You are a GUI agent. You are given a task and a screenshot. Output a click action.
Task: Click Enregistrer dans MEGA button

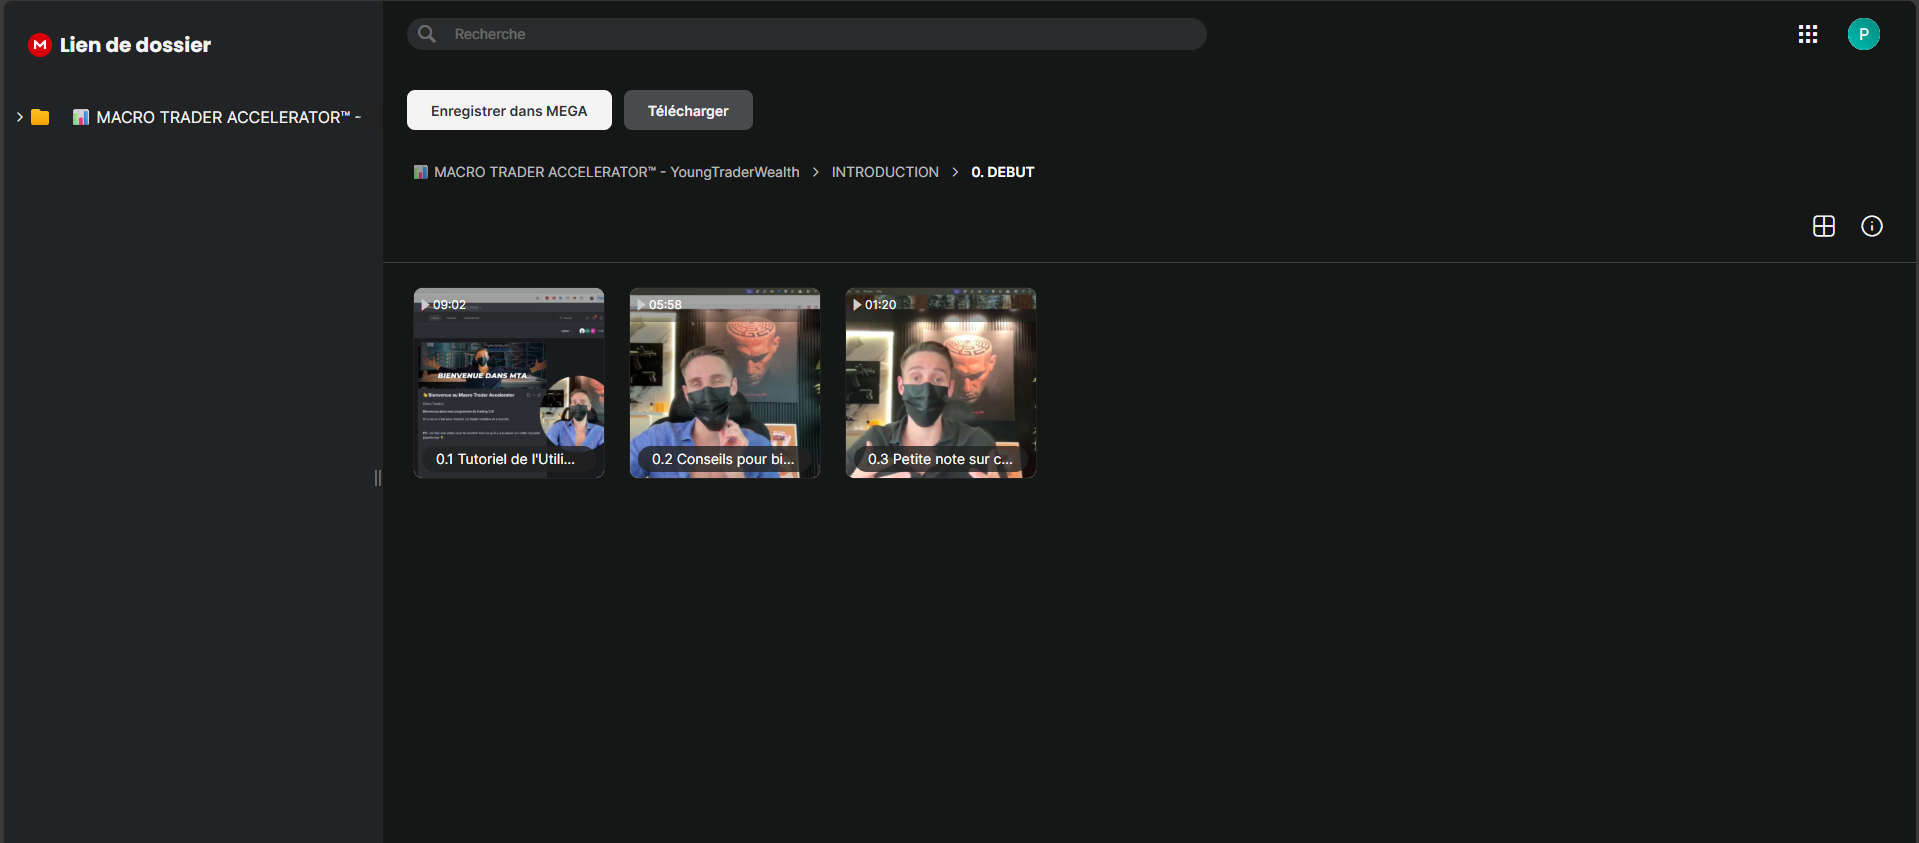(509, 110)
